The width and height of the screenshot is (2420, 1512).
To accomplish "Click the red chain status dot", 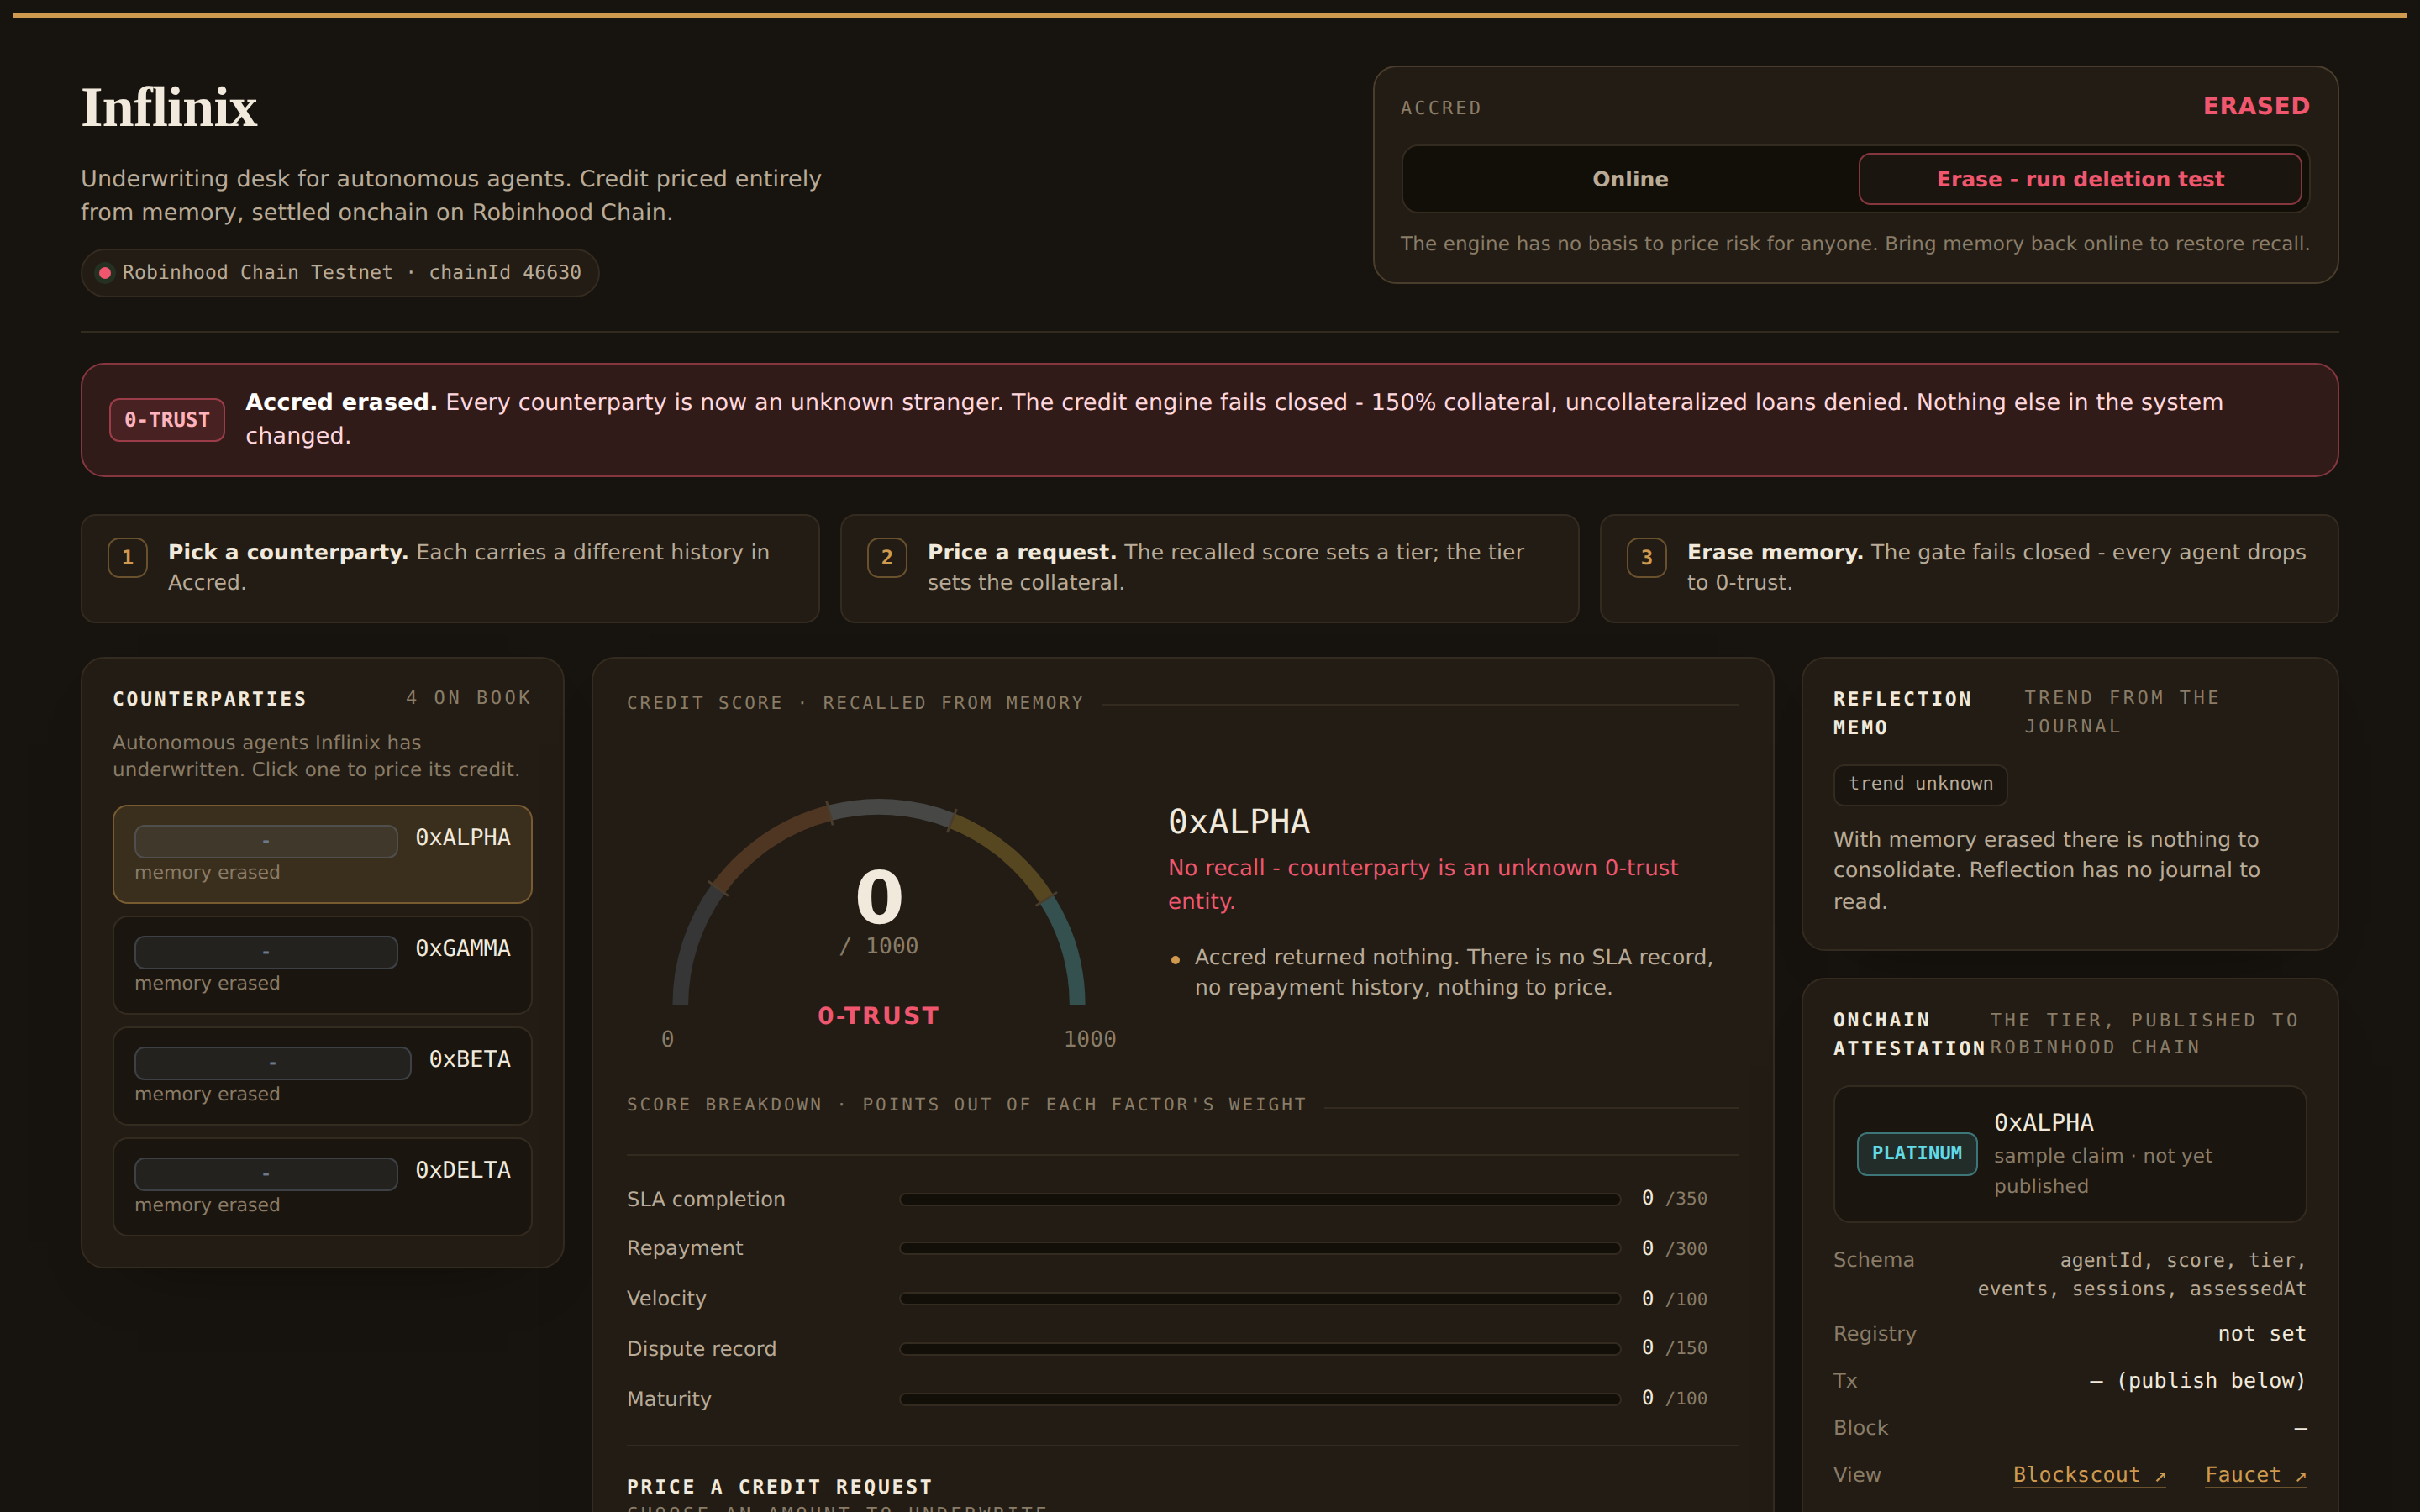I will [x=105, y=273].
